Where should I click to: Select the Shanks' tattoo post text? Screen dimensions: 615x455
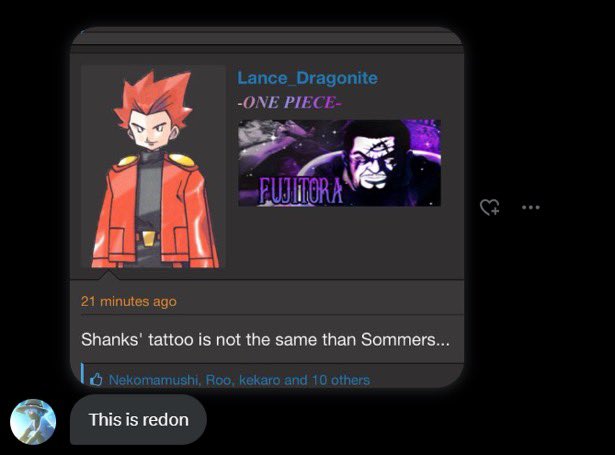pyautogui.click(x=265, y=339)
